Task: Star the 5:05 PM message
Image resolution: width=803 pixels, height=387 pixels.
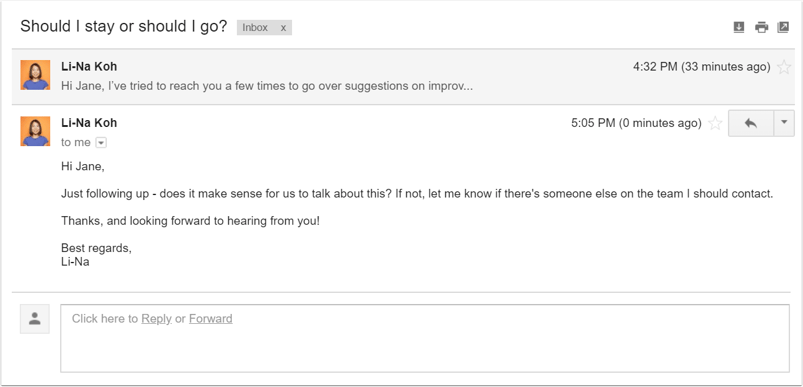Action: 715,123
